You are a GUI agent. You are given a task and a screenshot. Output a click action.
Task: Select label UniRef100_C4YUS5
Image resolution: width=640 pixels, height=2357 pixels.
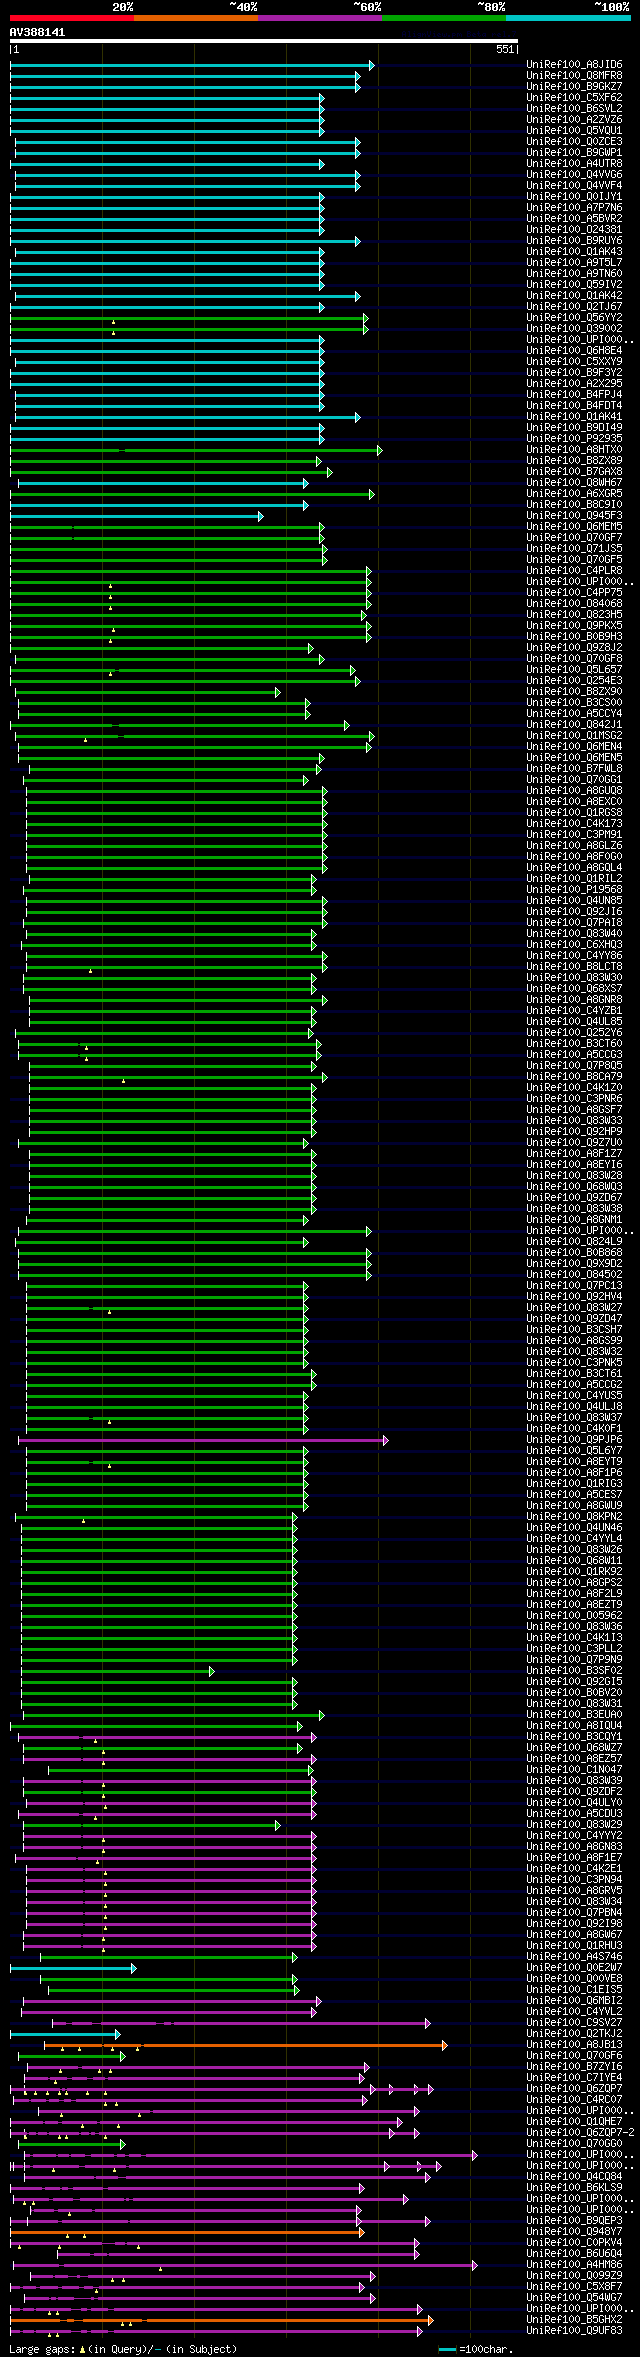click(x=574, y=1396)
